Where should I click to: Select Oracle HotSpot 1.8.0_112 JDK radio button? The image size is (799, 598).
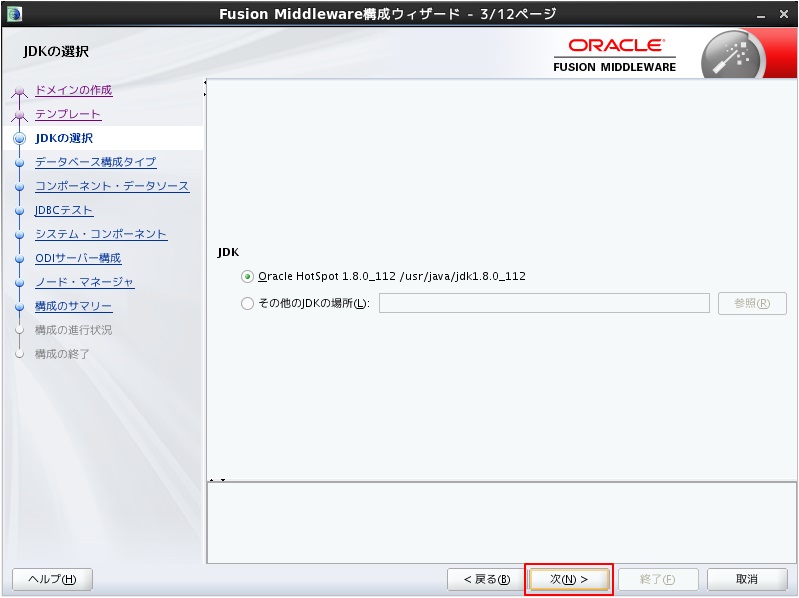(247, 277)
